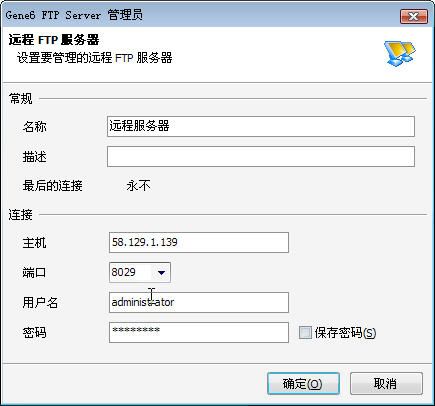
Task: Click the host field showing 58.129.1.139
Action: tap(199, 242)
